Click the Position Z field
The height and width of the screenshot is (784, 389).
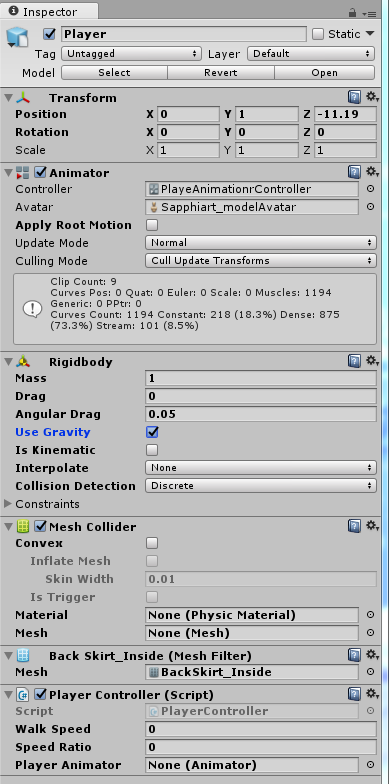pos(345,114)
